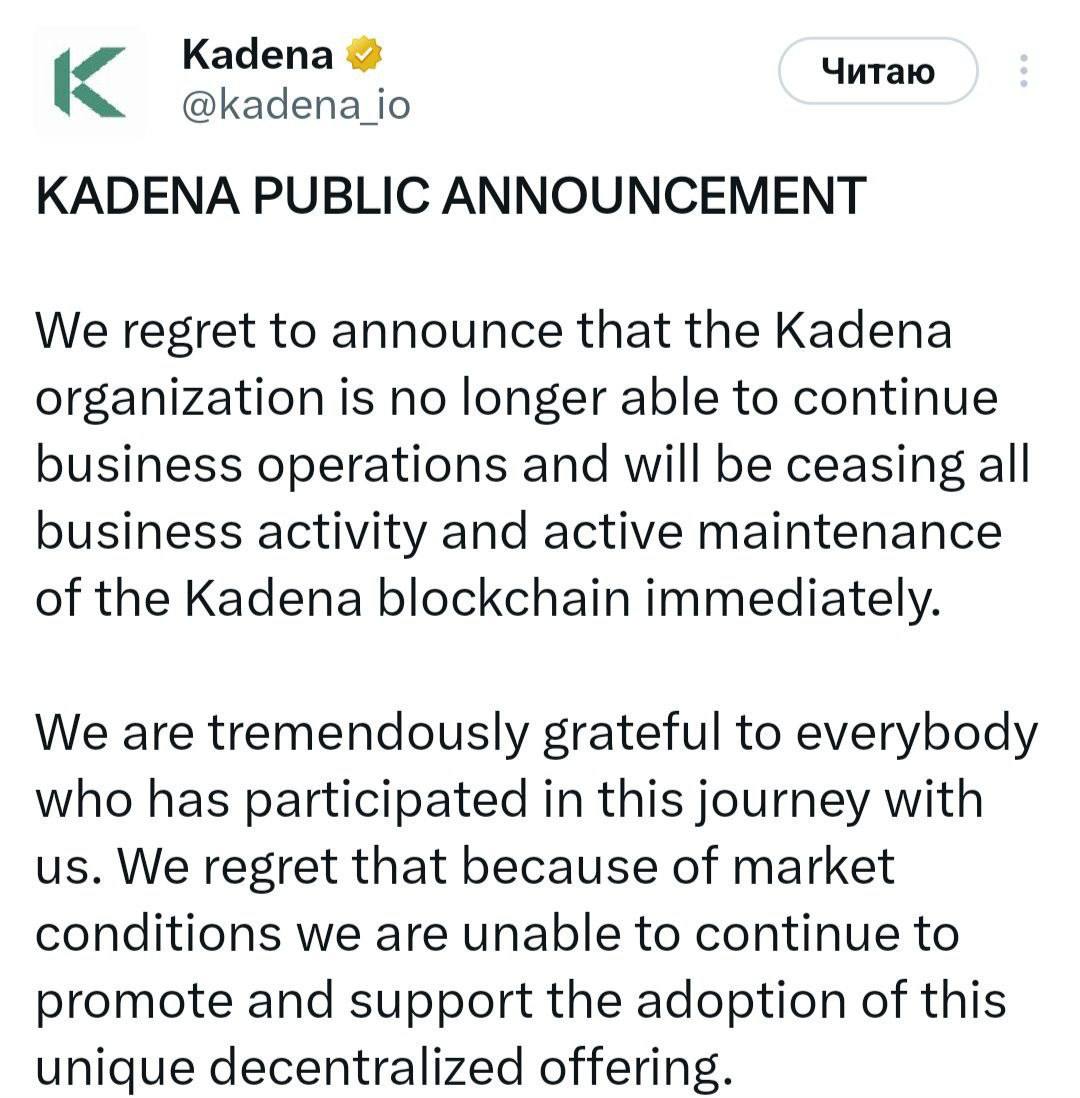Click the KADENA PUBLIC ANNOUNCEMENT heading
This screenshot has width=1080, height=1098.
tap(450, 196)
